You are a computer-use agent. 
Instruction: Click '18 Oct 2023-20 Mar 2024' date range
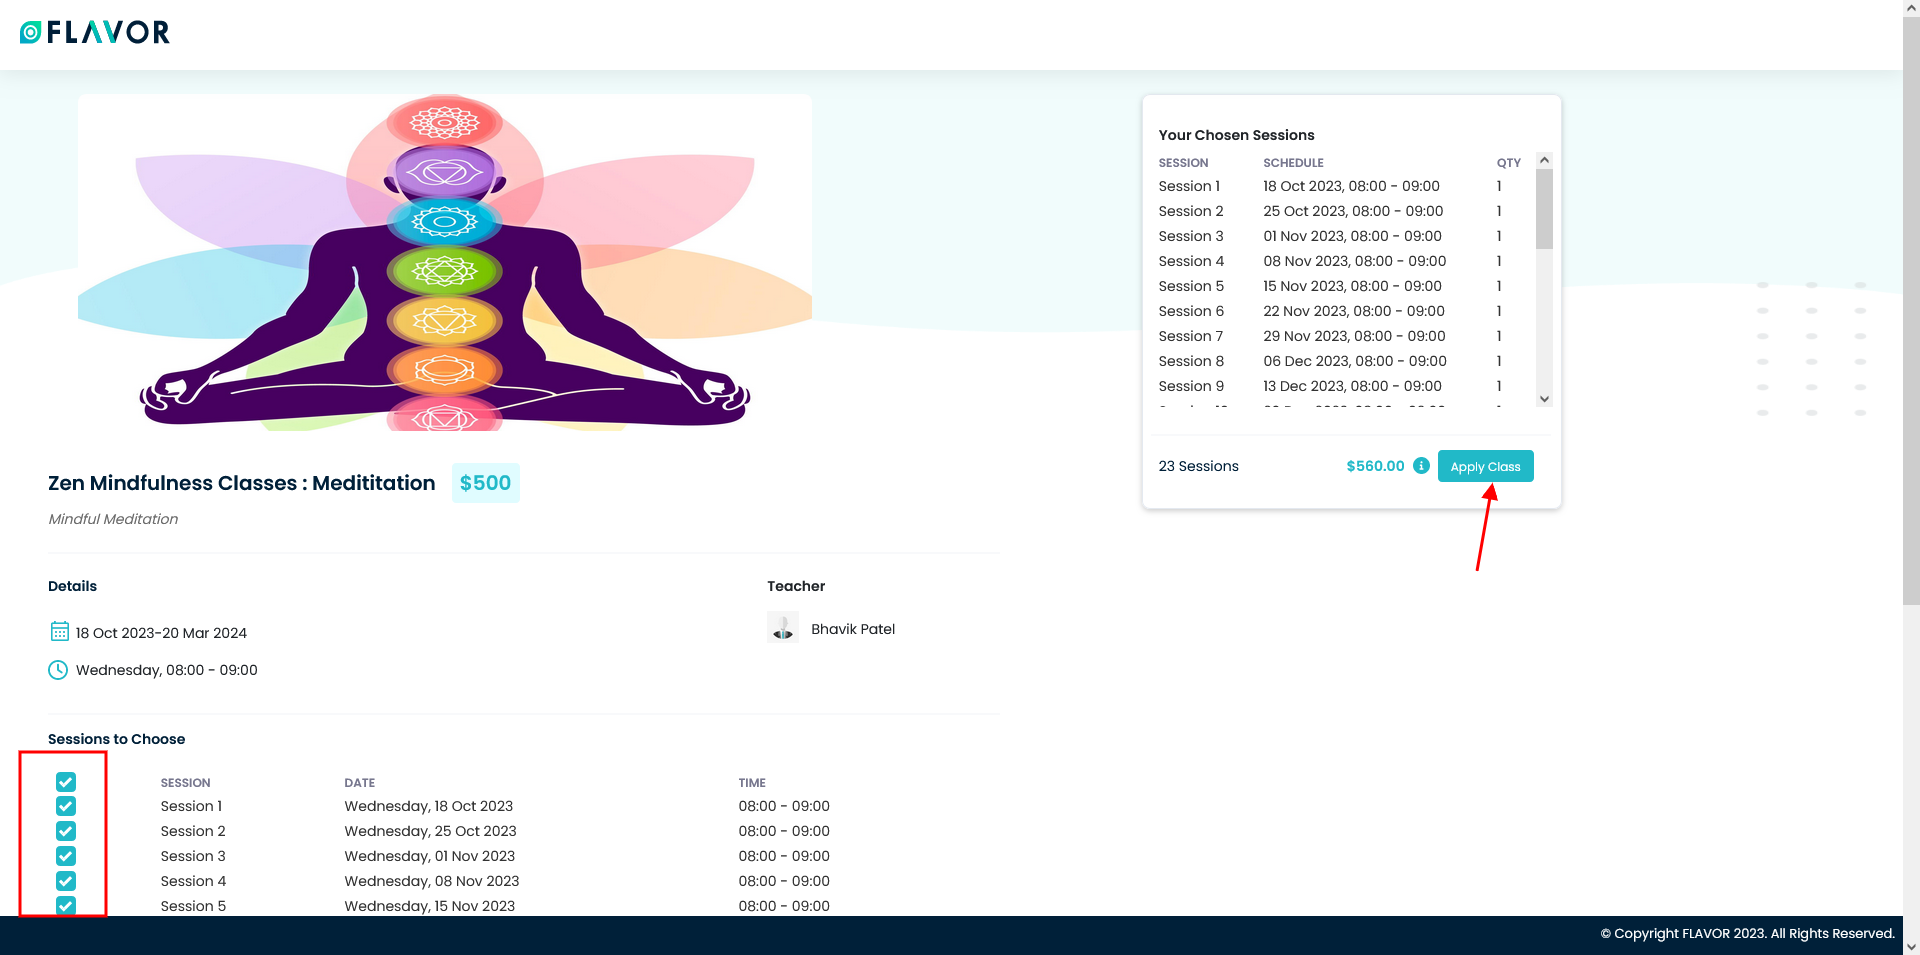tap(161, 633)
